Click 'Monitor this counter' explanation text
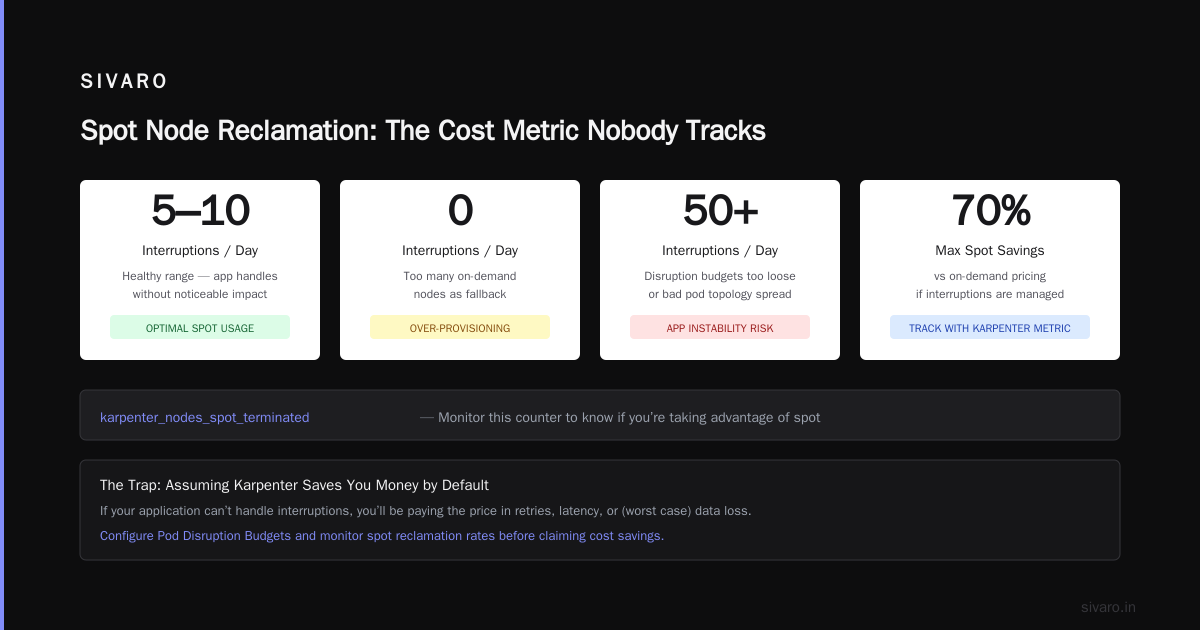The height and width of the screenshot is (630, 1200). pyautogui.click(x=620, y=417)
